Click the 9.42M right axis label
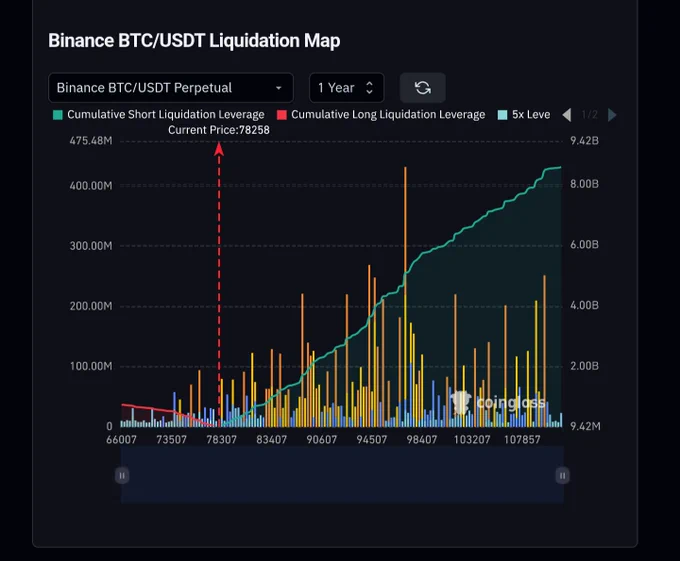680x561 pixels. [x=585, y=426]
